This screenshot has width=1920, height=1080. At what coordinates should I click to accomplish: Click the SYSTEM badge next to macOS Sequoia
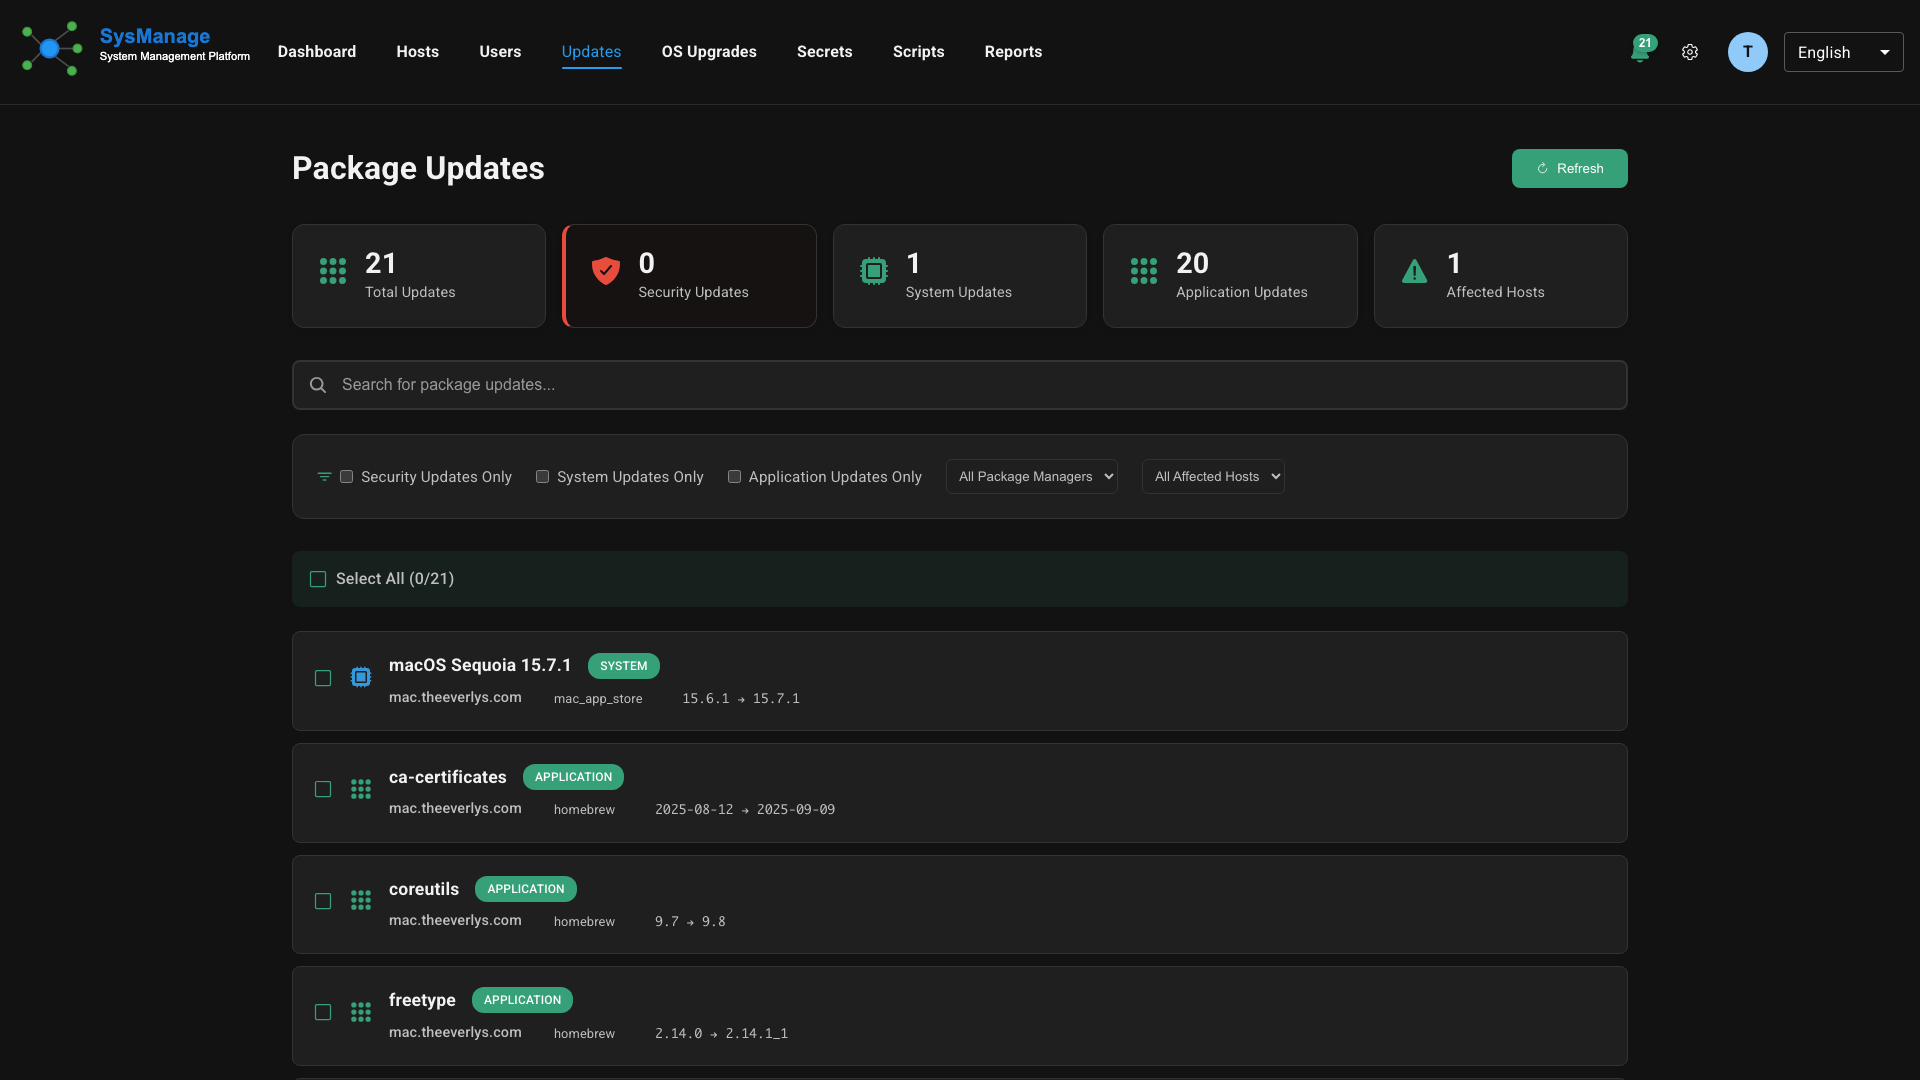coord(623,665)
